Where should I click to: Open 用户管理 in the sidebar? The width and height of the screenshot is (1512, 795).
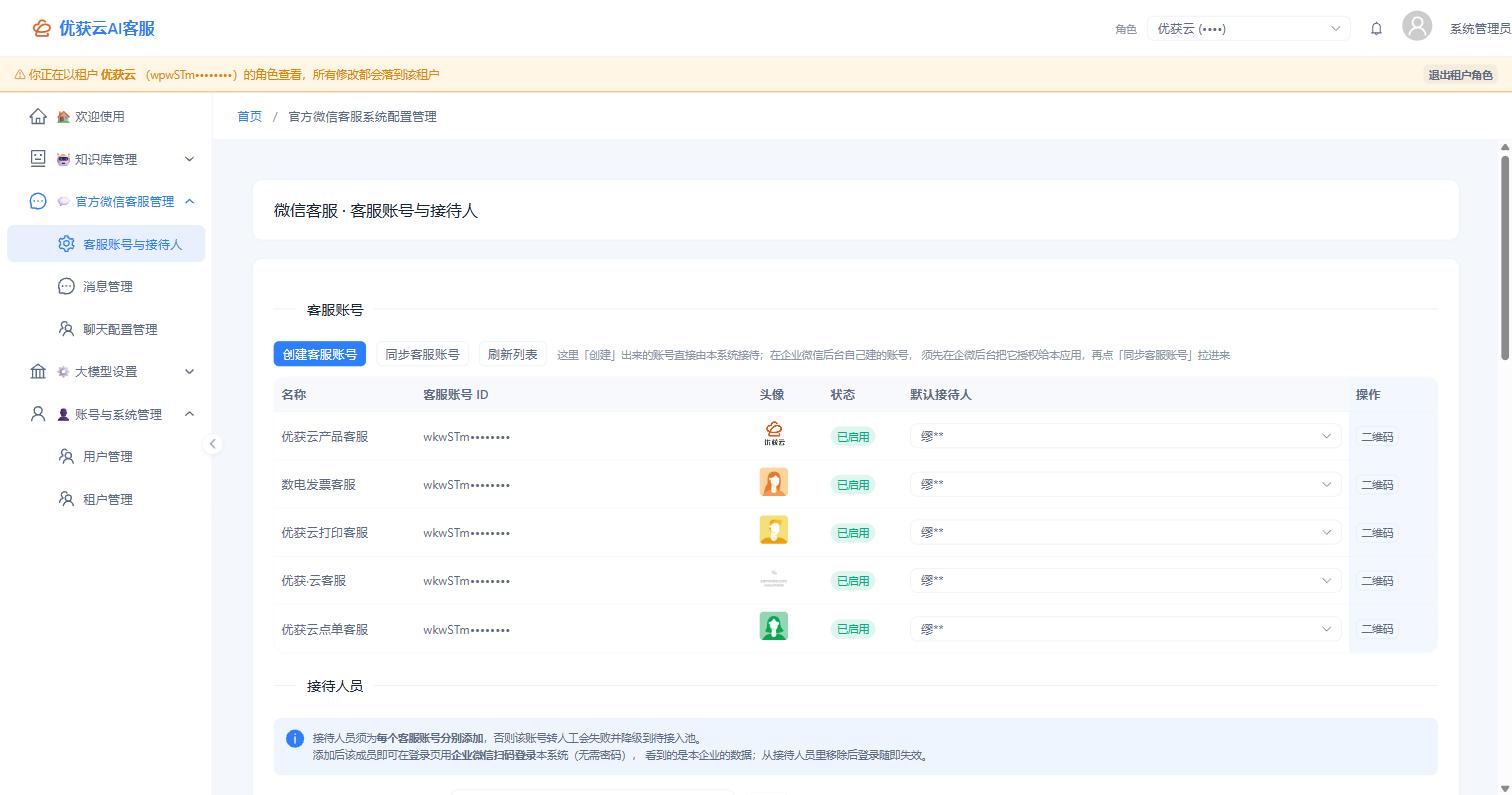click(106, 456)
